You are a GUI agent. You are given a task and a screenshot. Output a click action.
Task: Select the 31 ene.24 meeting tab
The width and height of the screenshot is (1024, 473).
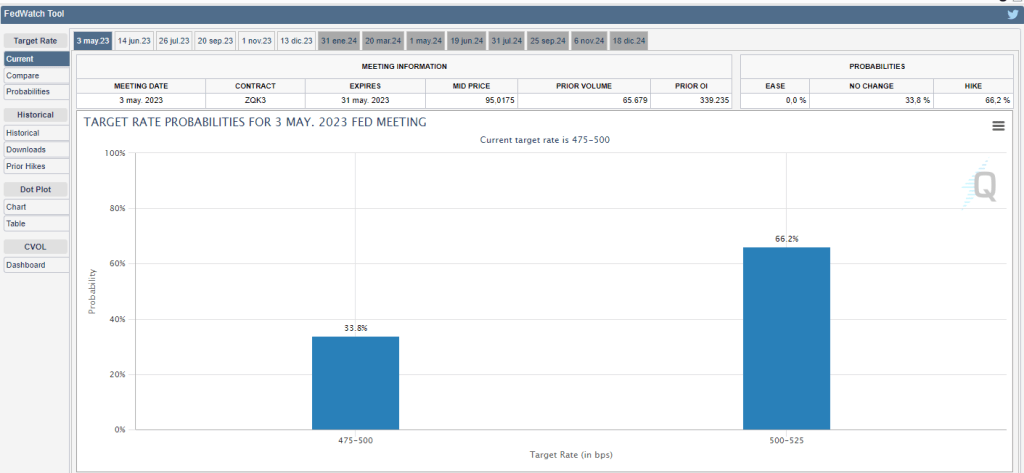pyautogui.click(x=339, y=41)
